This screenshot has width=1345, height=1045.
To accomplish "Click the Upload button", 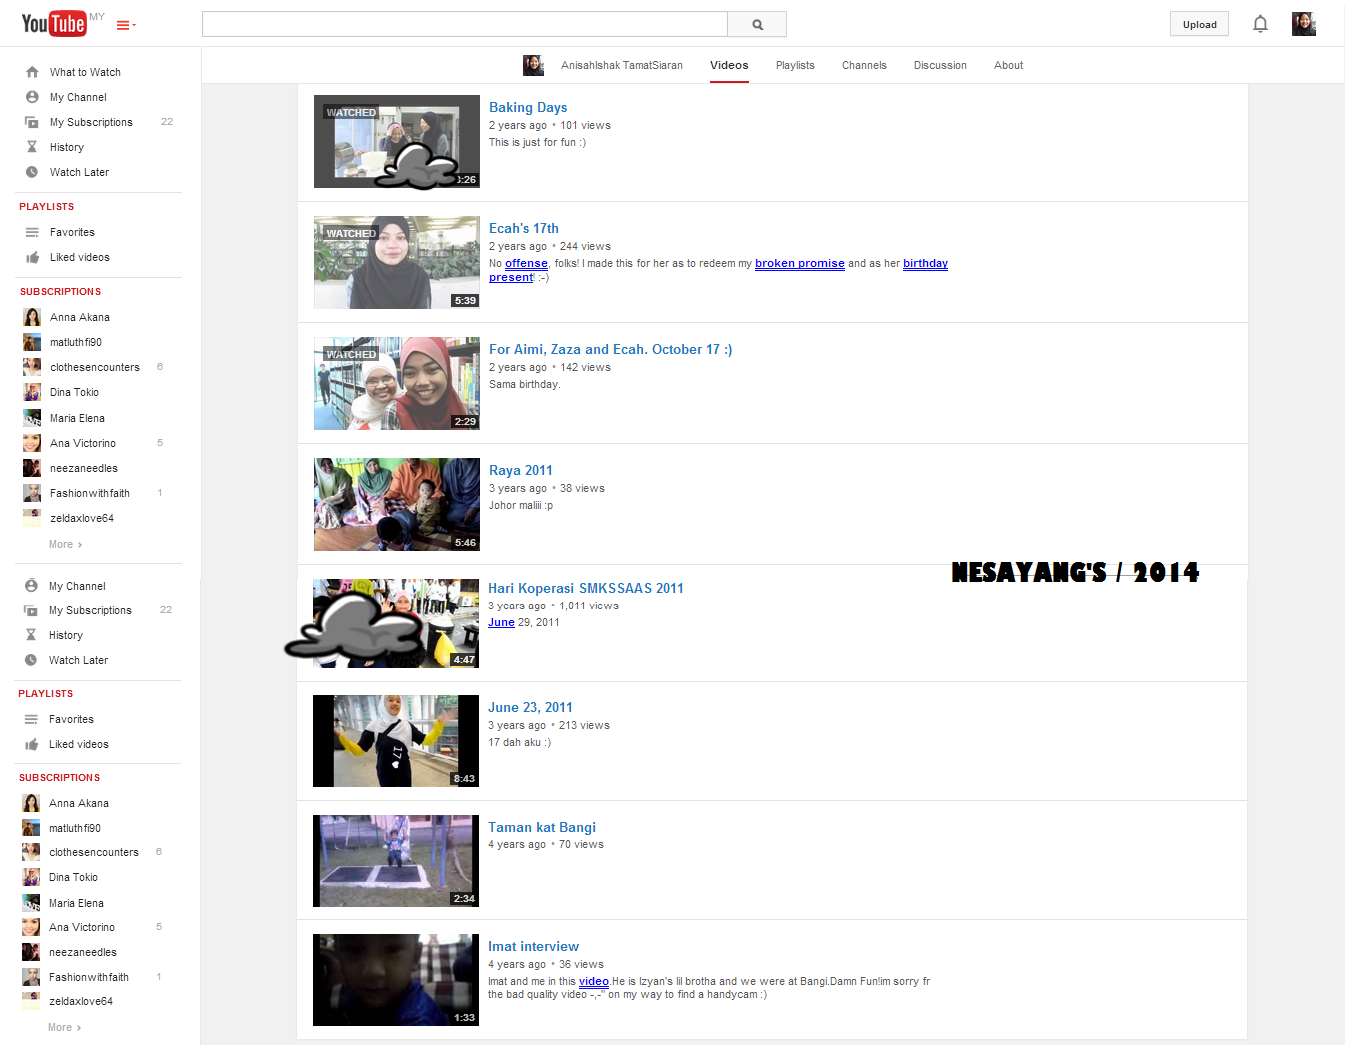I will [x=1199, y=24].
